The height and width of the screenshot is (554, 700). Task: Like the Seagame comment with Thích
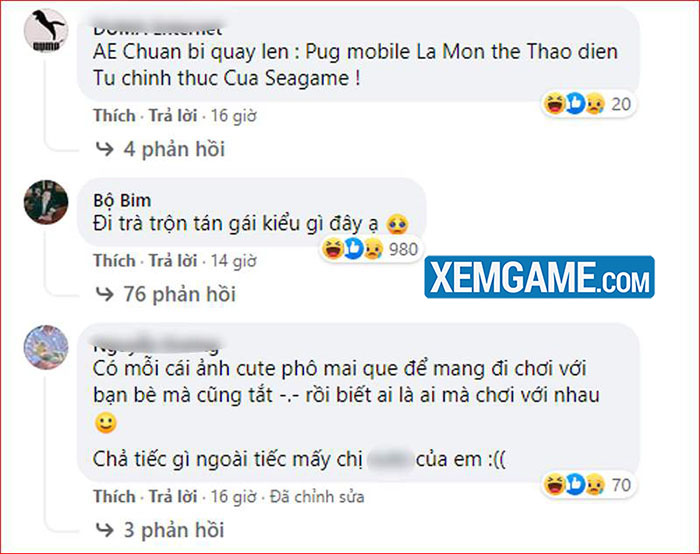click(x=114, y=116)
